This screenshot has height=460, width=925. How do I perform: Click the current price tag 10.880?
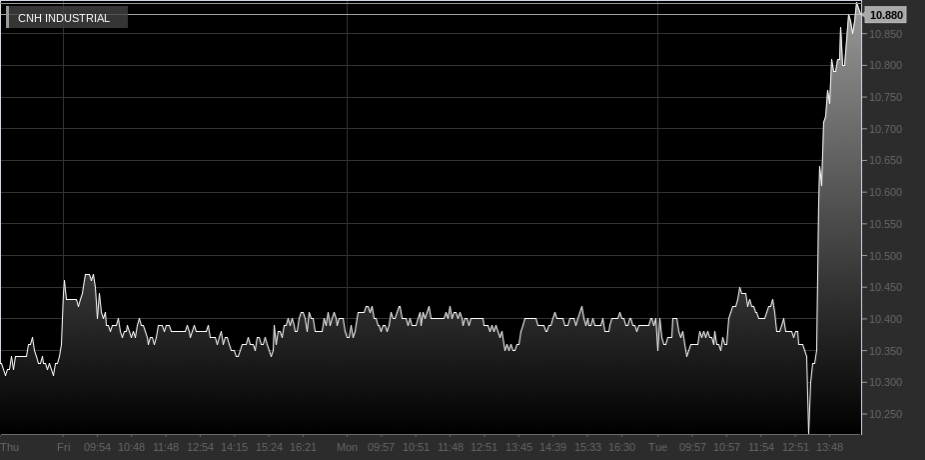click(886, 15)
